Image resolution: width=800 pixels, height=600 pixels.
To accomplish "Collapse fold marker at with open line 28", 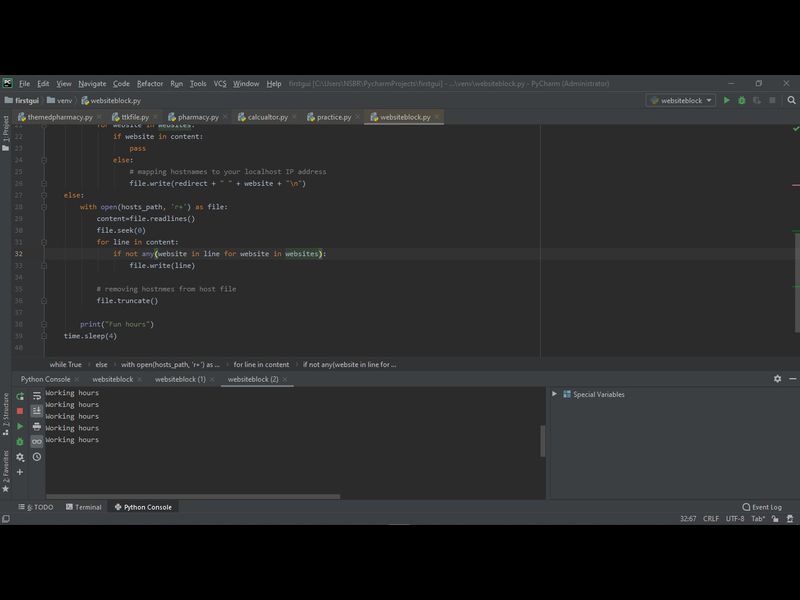I will tap(44, 207).
